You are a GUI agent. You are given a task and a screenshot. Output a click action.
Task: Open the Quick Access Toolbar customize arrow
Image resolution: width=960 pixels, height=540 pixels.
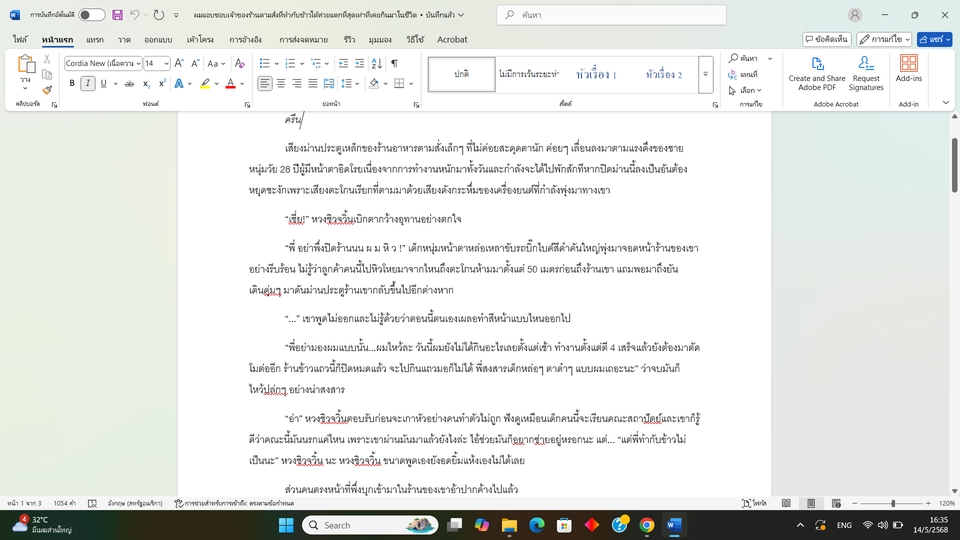point(176,15)
